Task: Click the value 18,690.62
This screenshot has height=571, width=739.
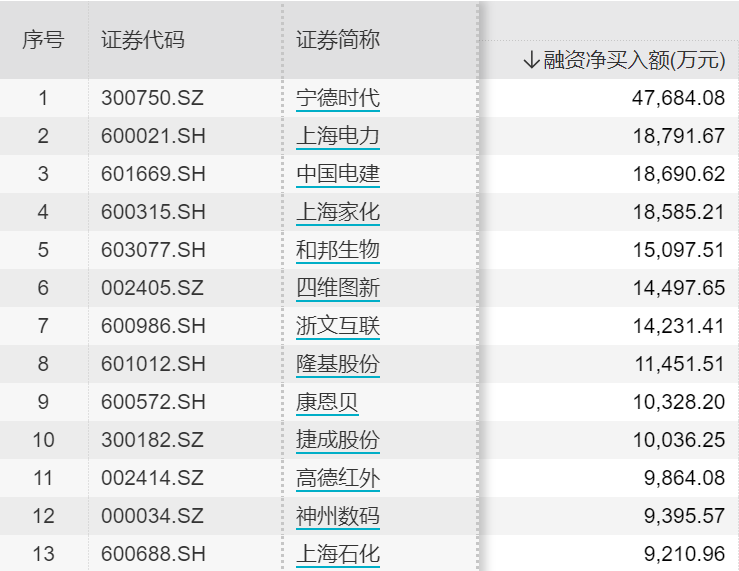Action: (x=679, y=174)
